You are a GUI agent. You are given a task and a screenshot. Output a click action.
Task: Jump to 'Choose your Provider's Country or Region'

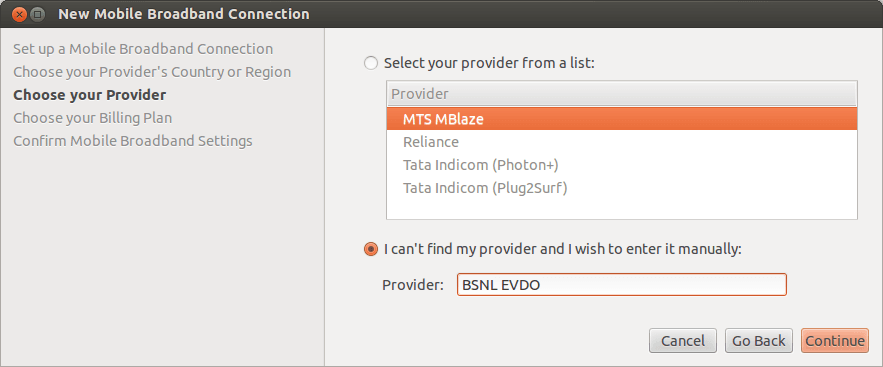tap(152, 72)
